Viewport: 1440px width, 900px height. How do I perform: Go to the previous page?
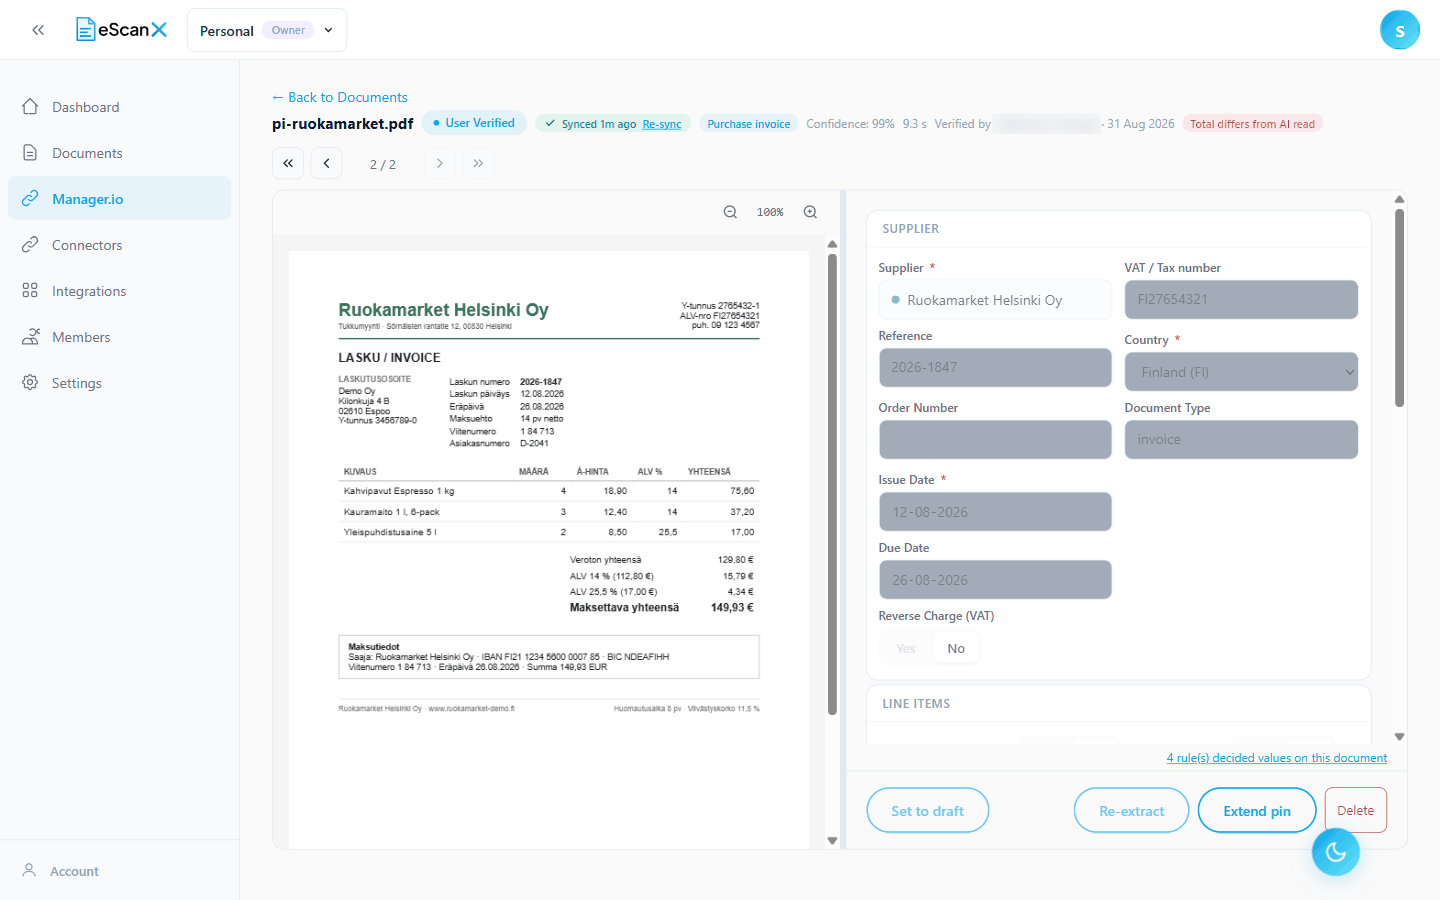(x=326, y=163)
